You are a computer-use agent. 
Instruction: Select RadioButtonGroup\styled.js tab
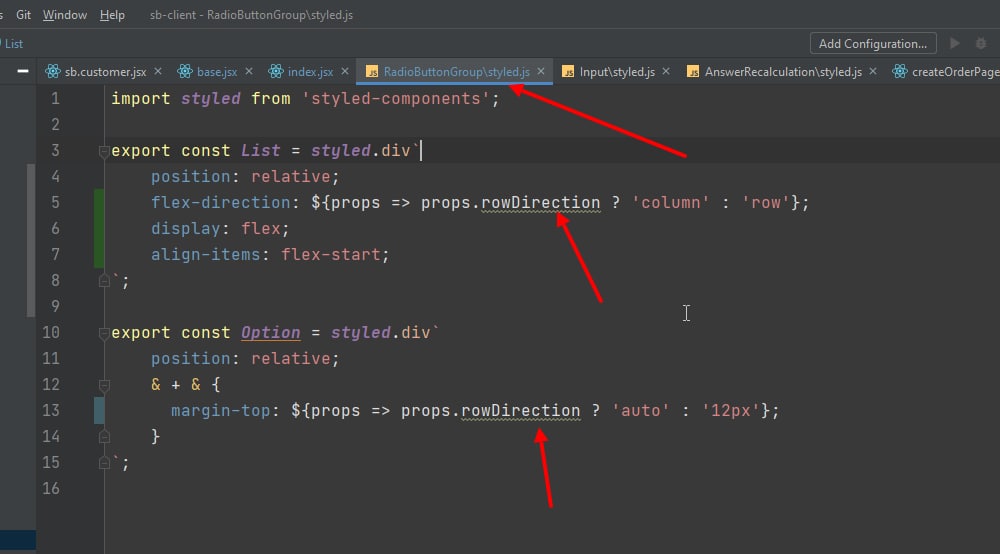(x=457, y=72)
